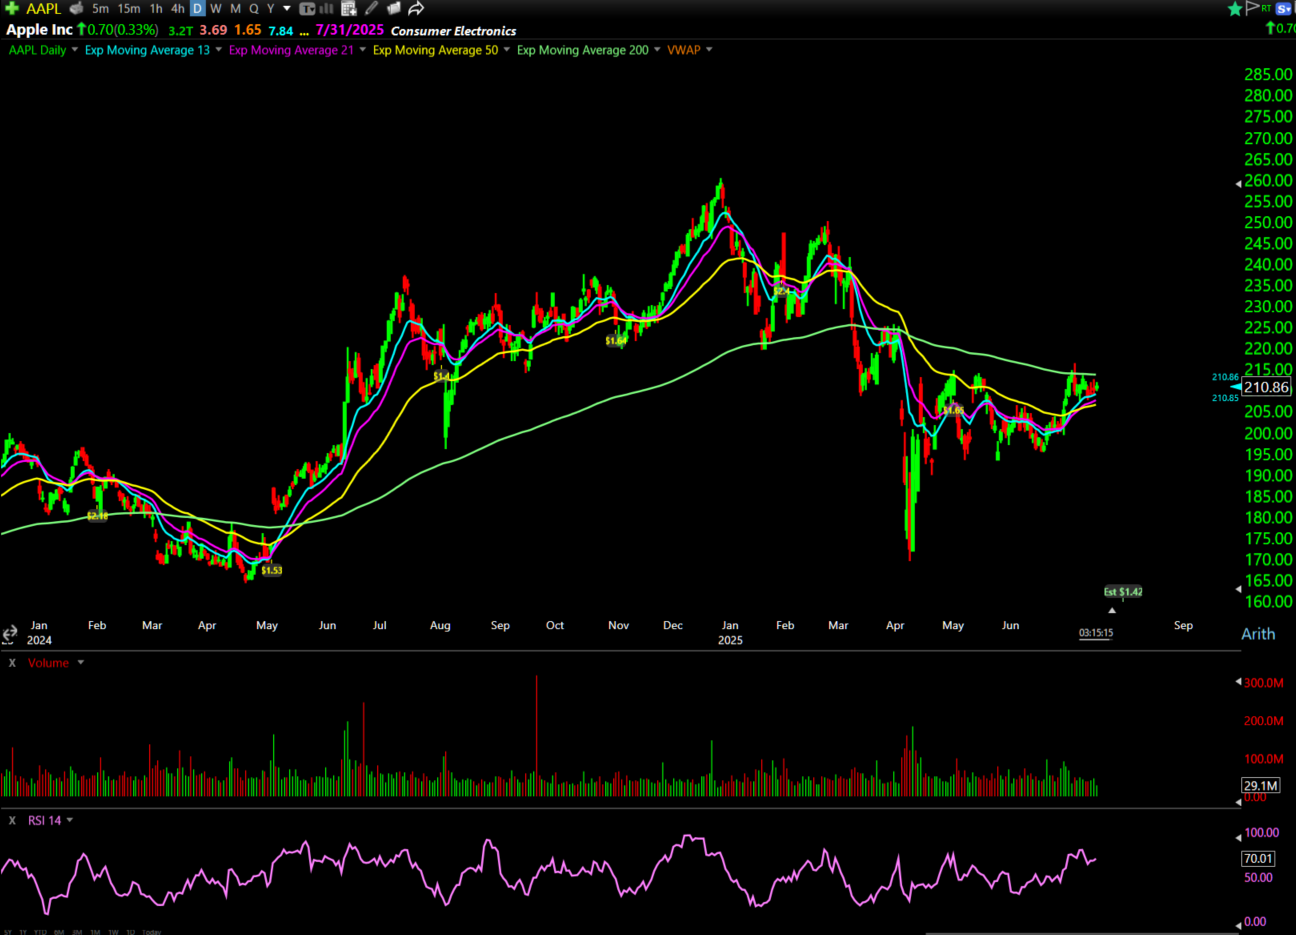
Task: Click the 29.1M volume value label
Action: click(1260, 785)
